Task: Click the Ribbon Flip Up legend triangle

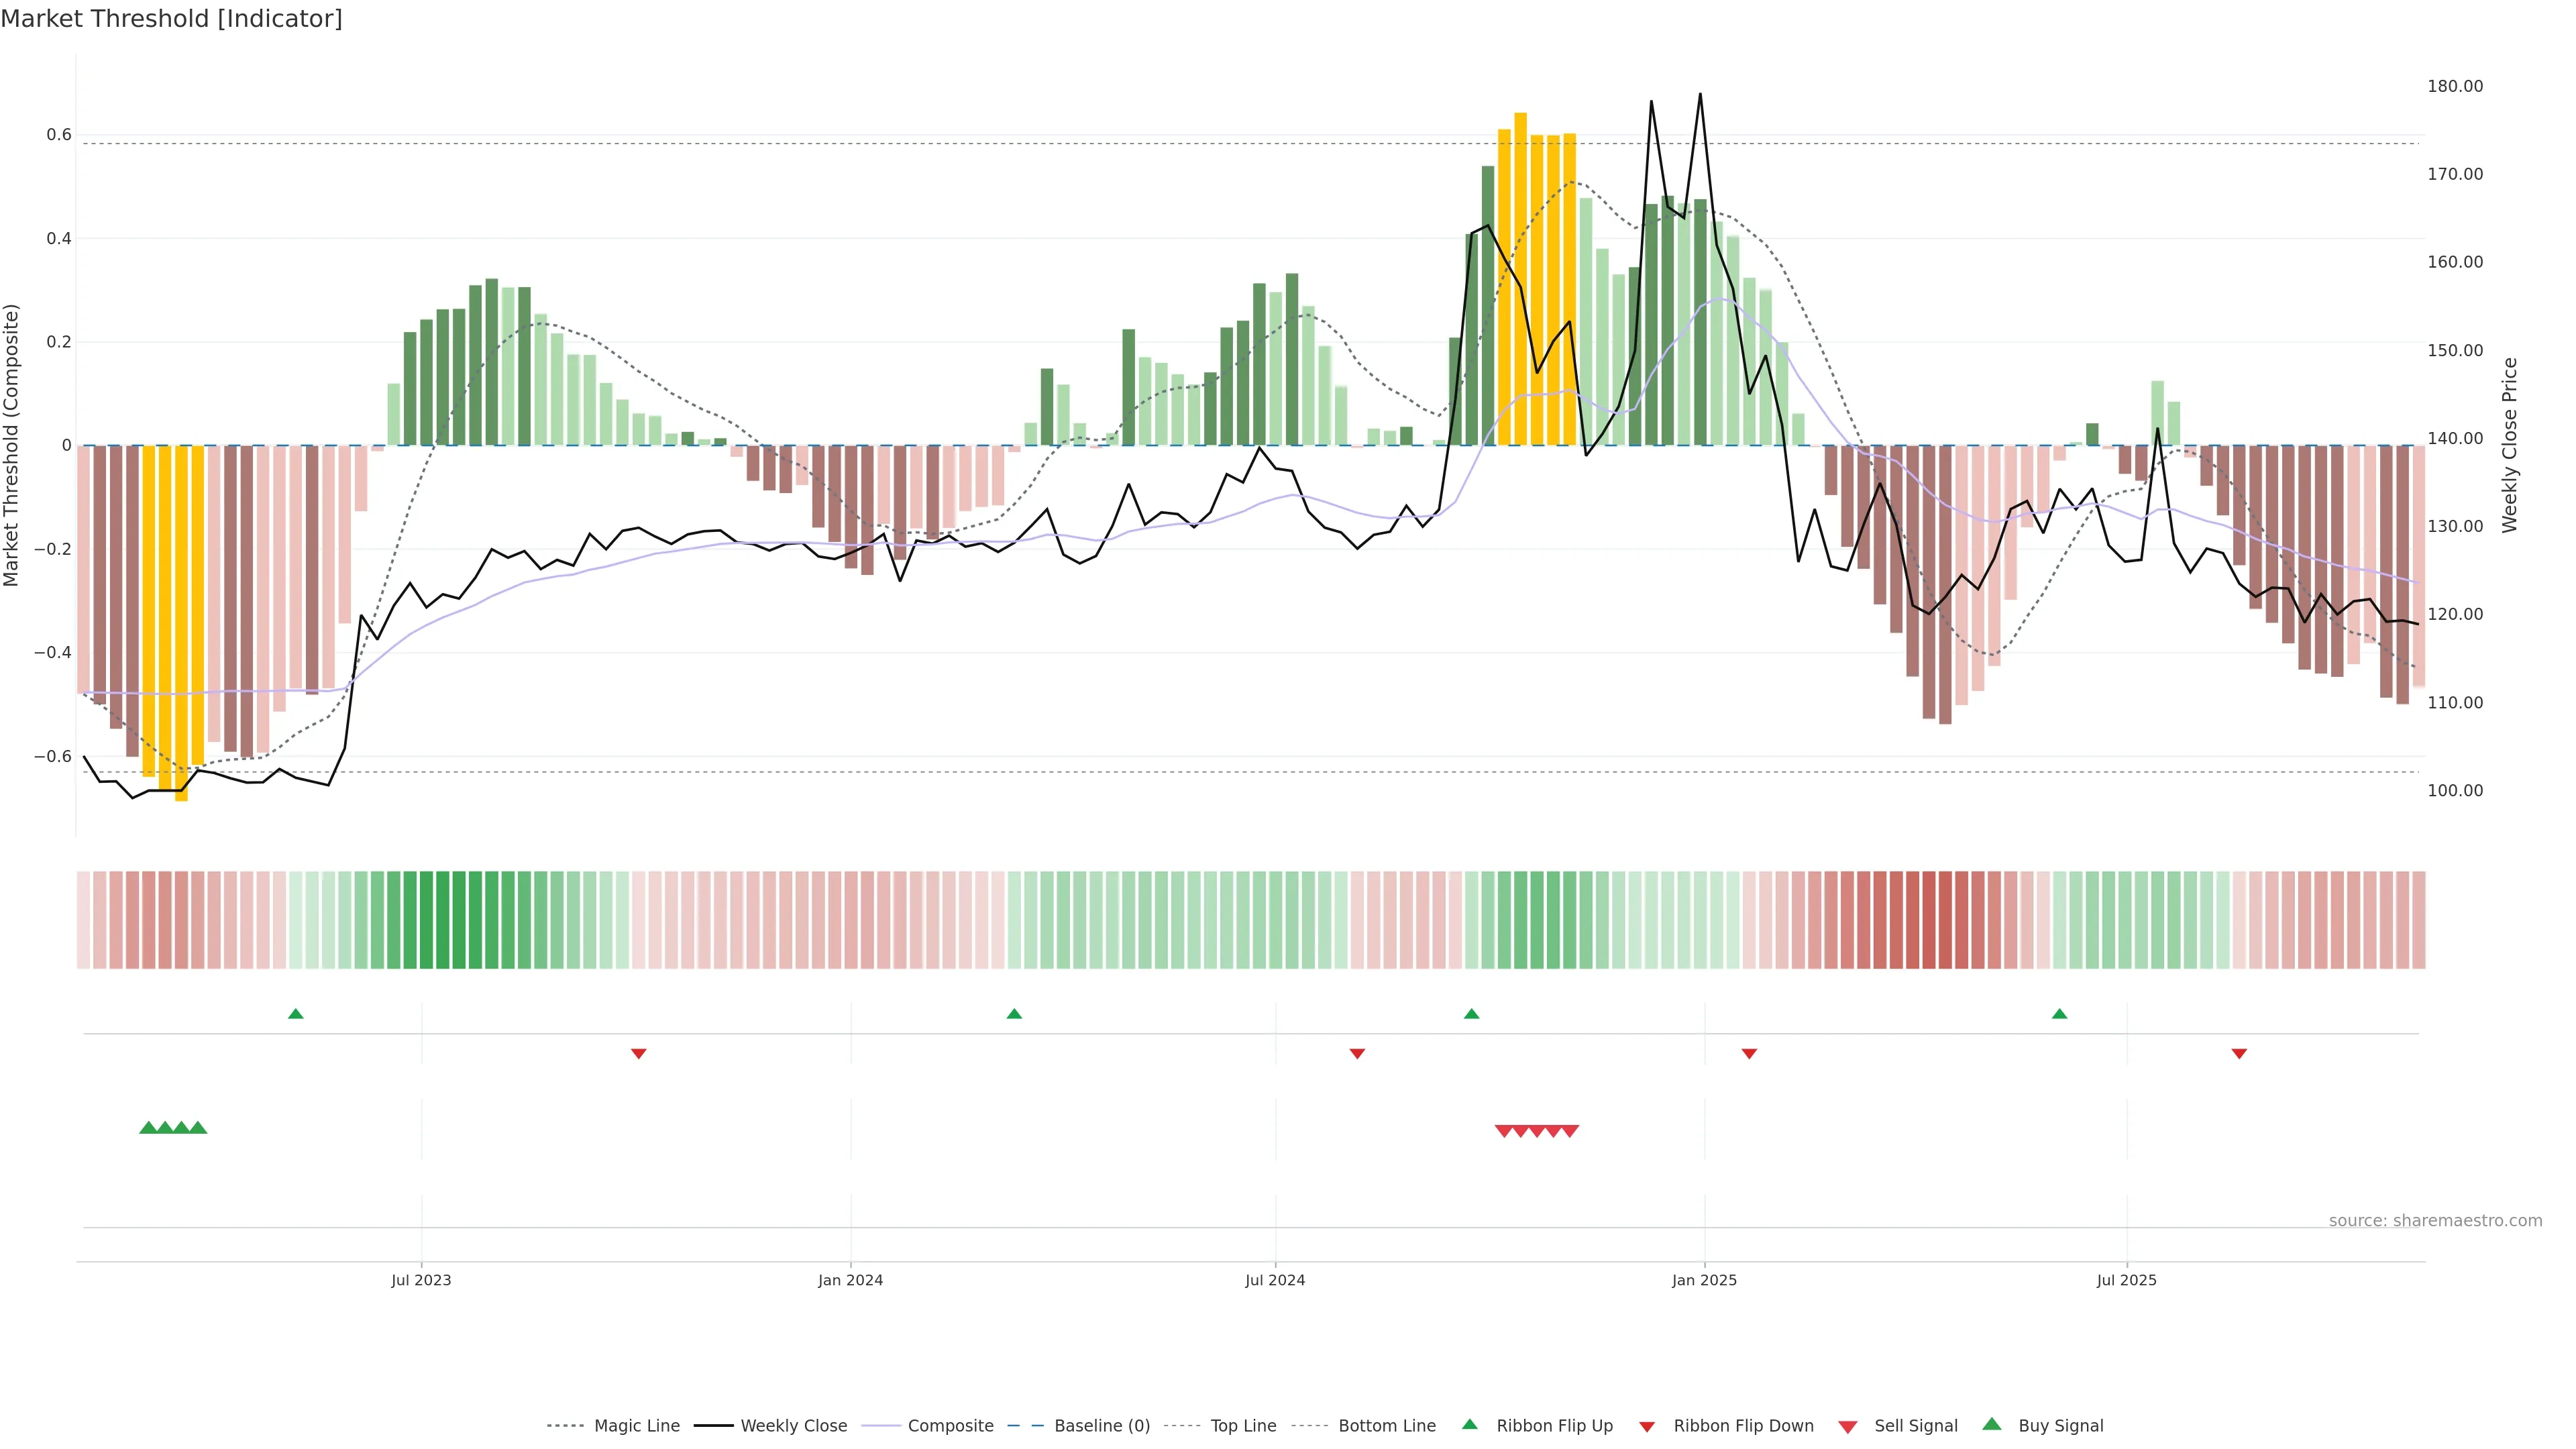Action: (1469, 1425)
